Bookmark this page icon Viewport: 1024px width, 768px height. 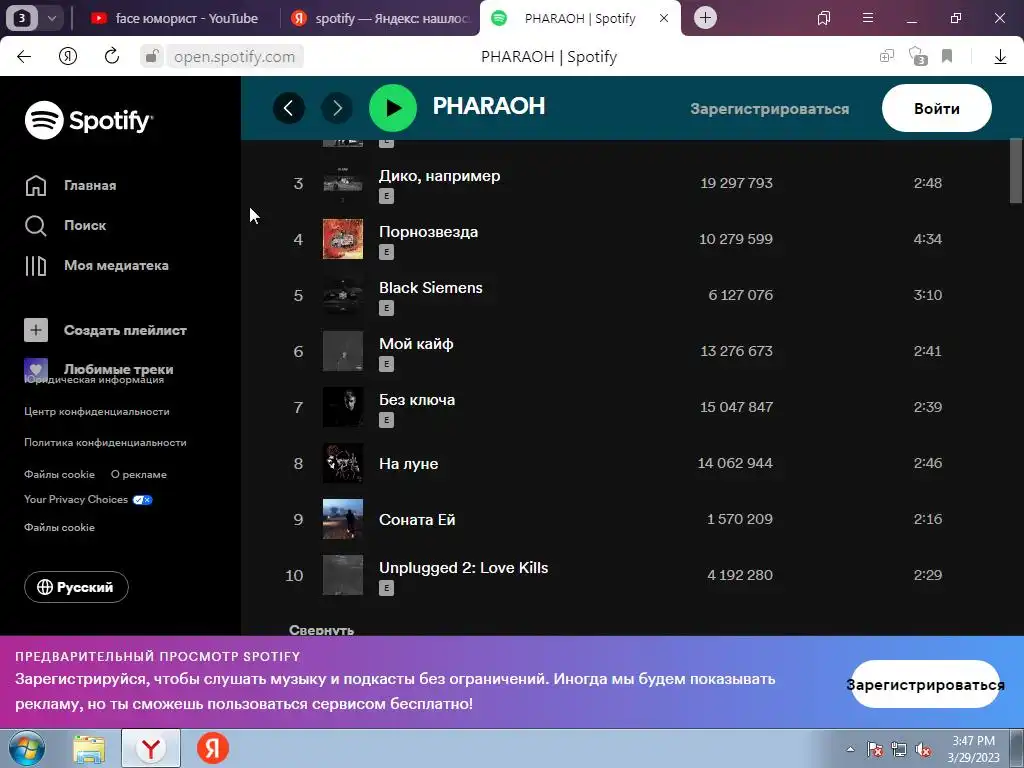[x=947, y=56]
